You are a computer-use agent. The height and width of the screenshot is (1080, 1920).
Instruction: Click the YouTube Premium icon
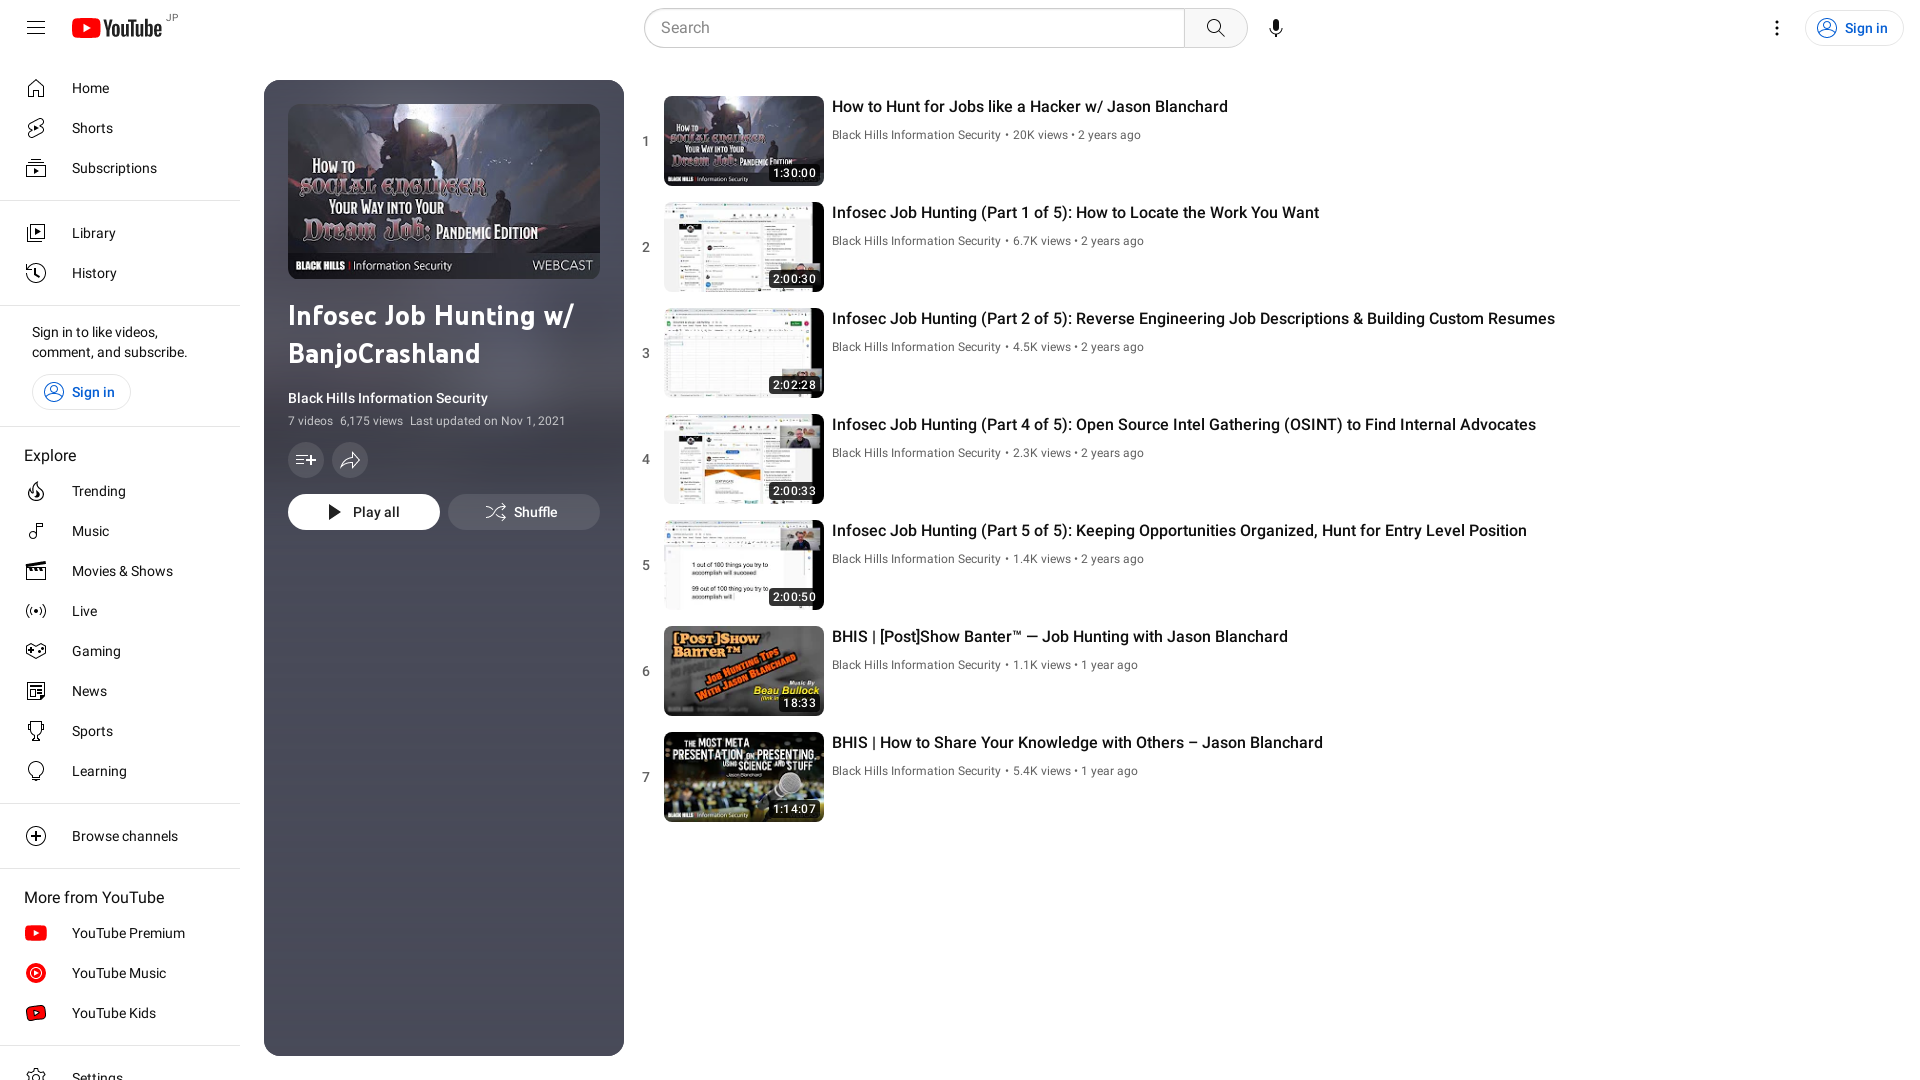[x=36, y=933]
